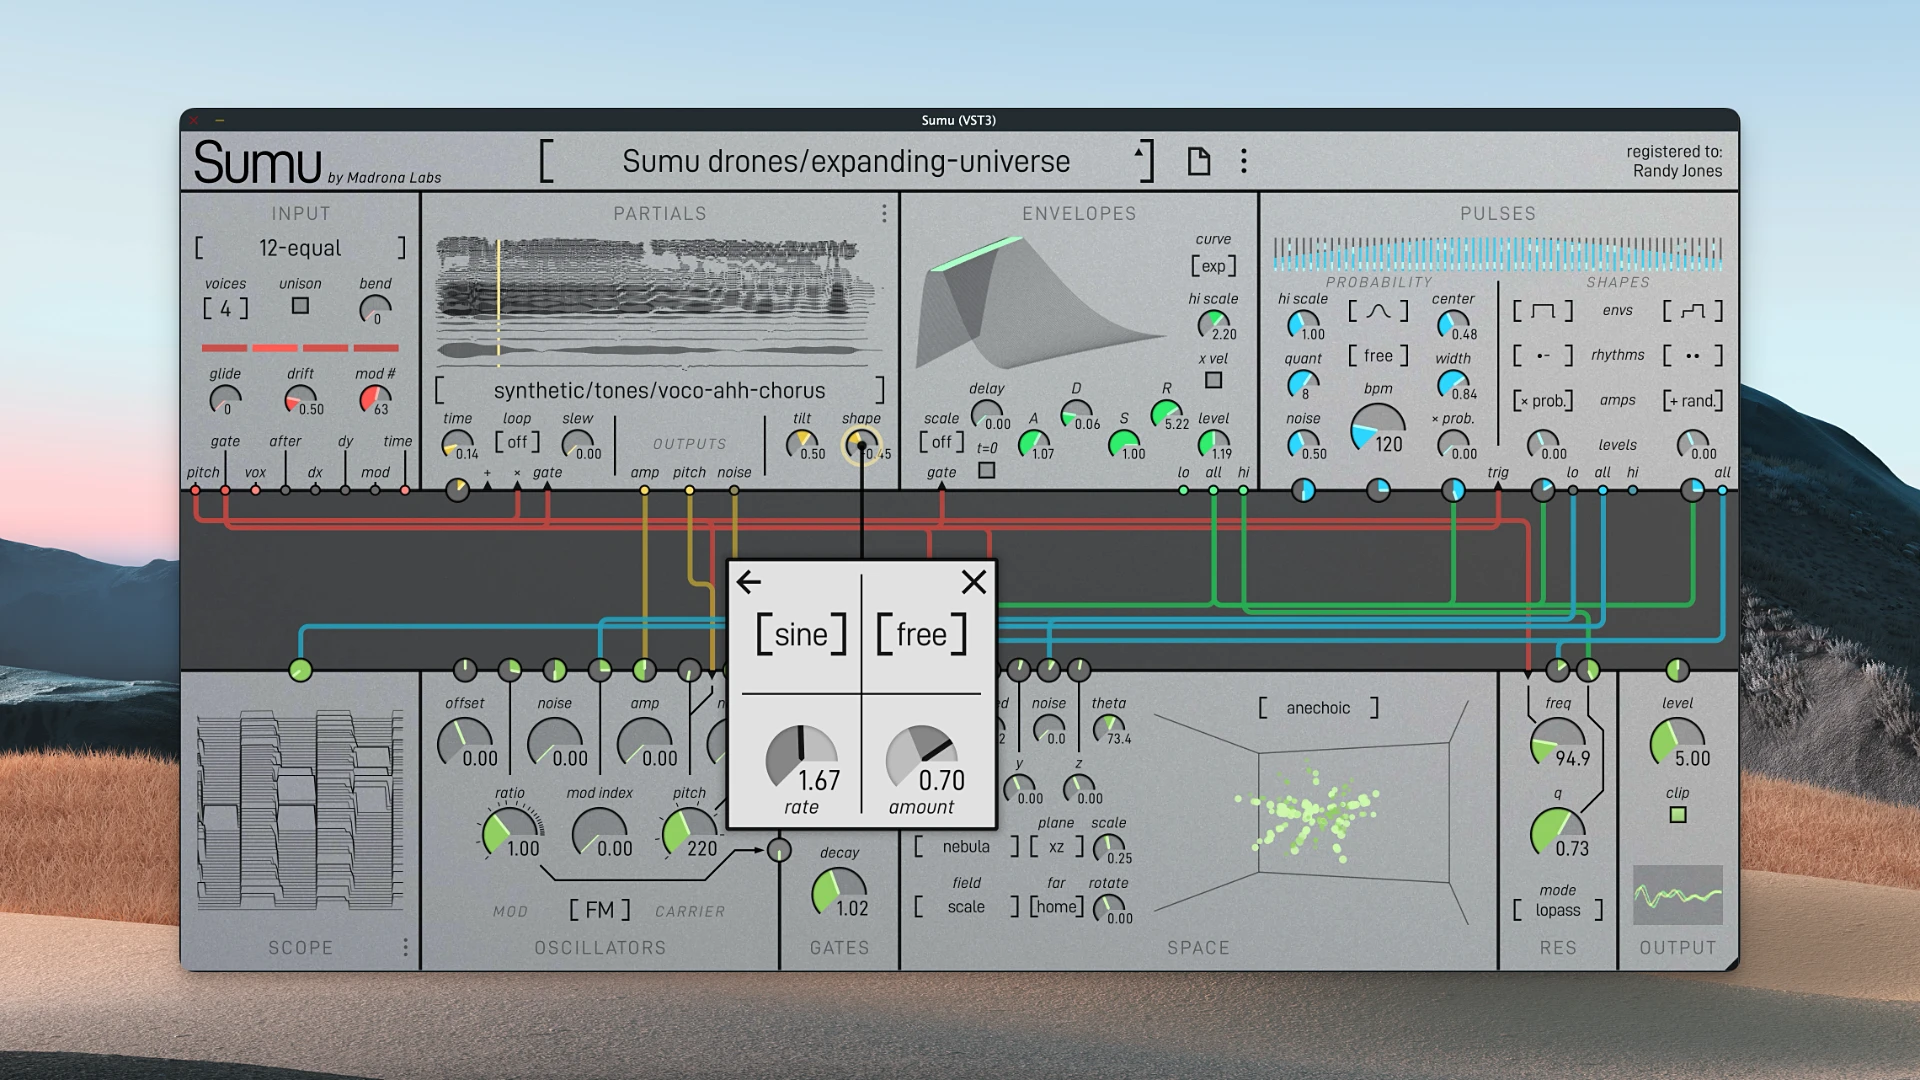The image size is (1920, 1080).
Task: Click the bpm 120 dial
Action: pos(1377,430)
